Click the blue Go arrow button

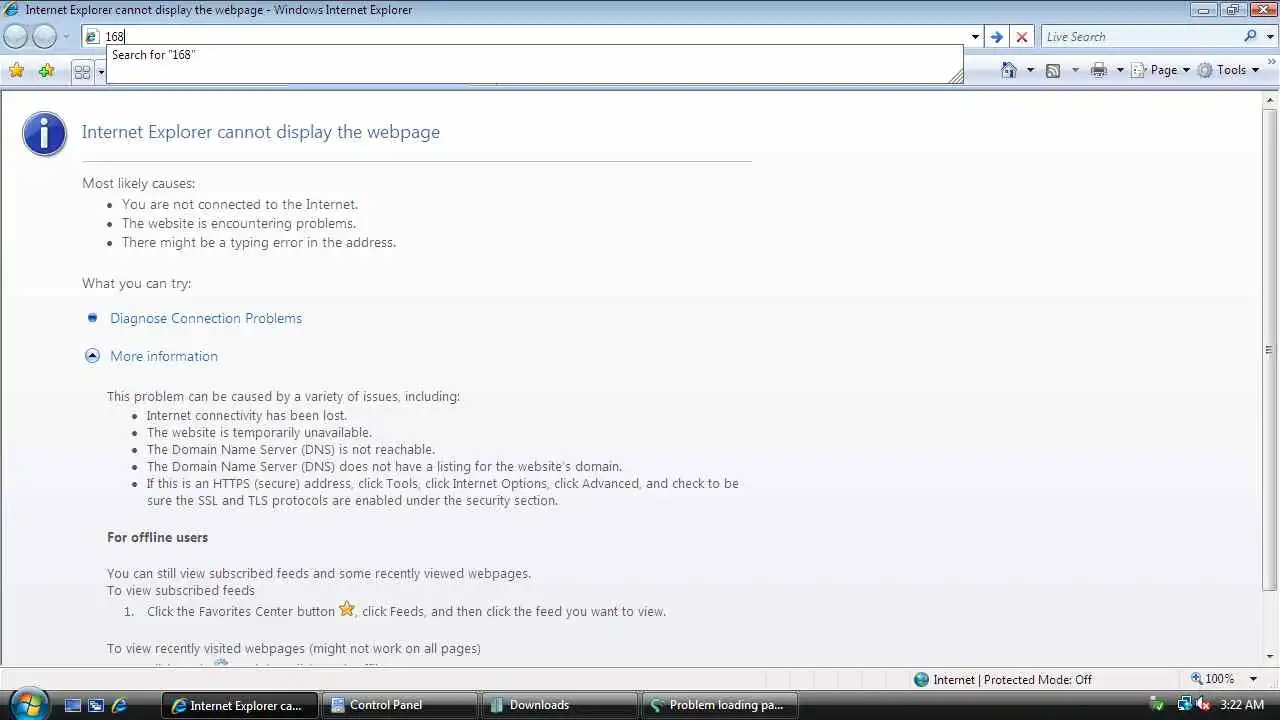(996, 37)
